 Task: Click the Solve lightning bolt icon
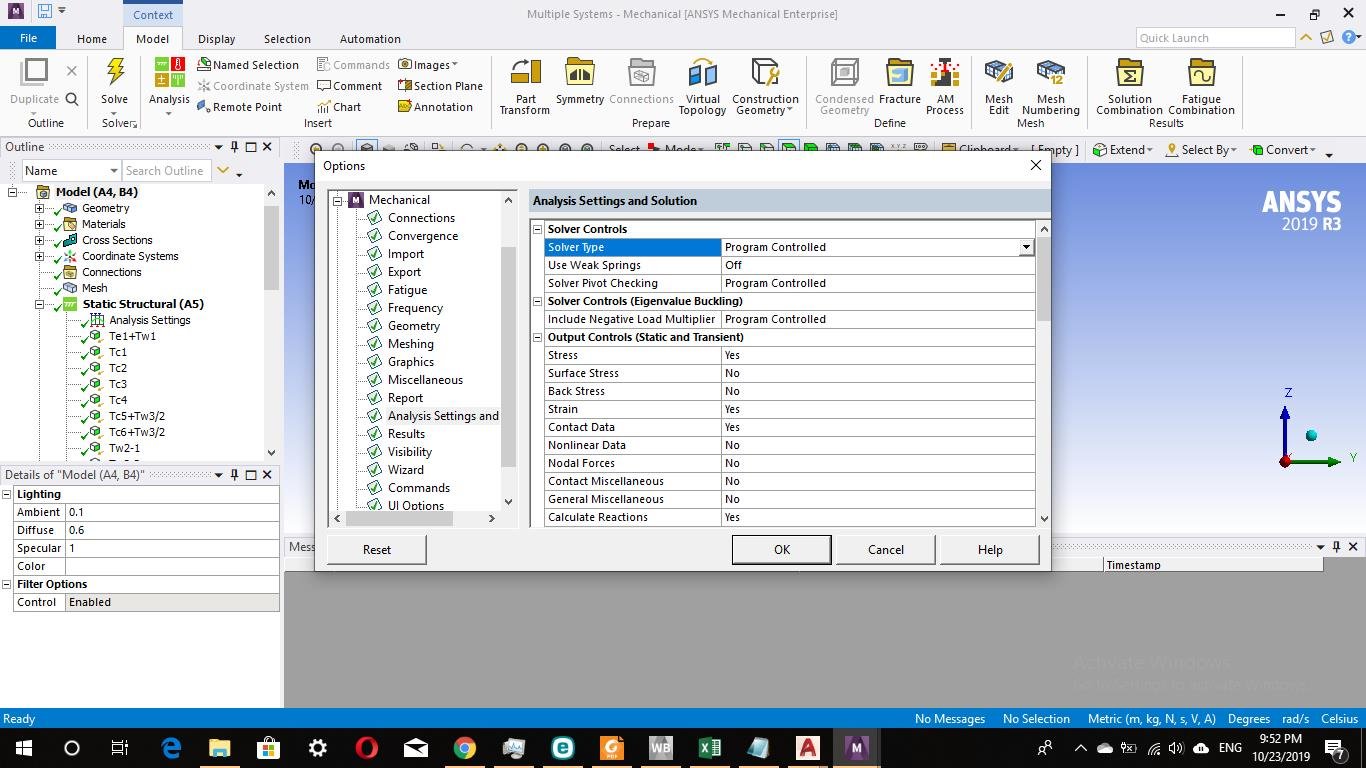coord(115,73)
